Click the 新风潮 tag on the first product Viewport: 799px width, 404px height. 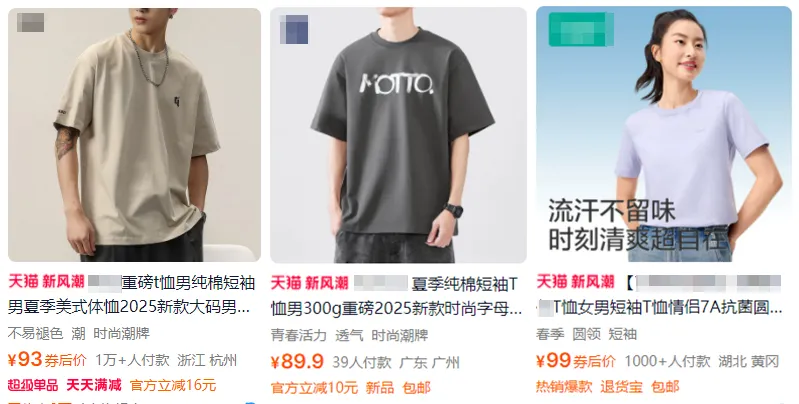[x=63, y=281]
